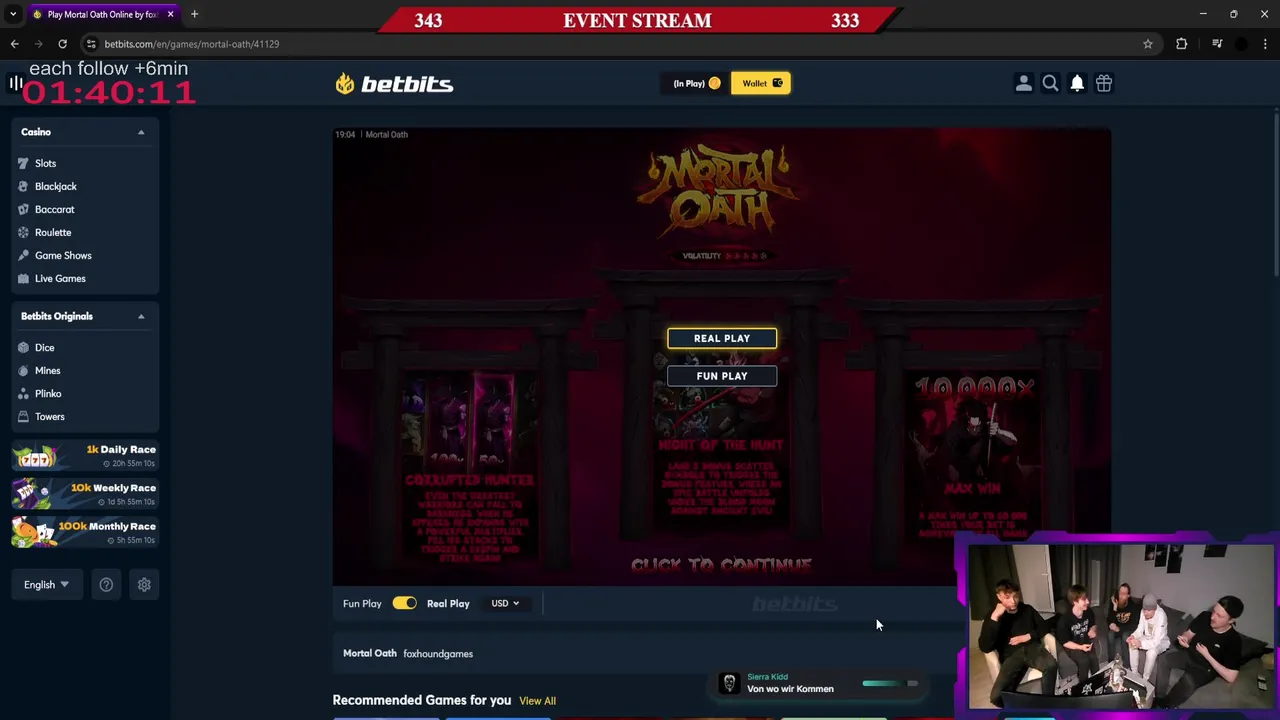Open sidebar settings gear icon
The width and height of the screenshot is (1280, 720).
tap(144, 585)
